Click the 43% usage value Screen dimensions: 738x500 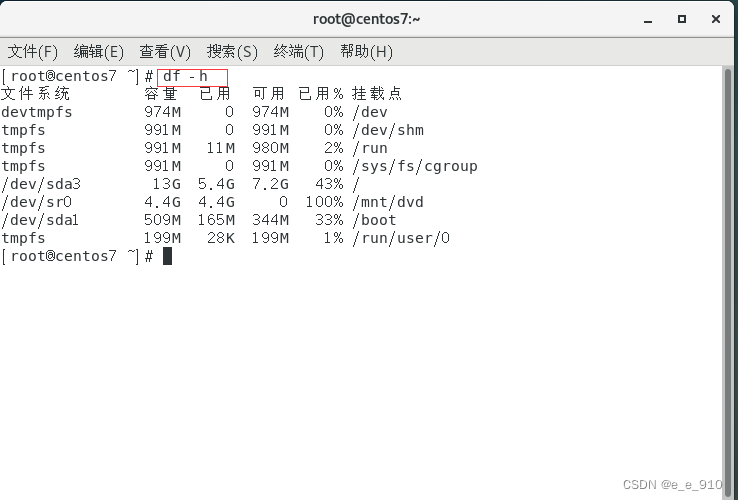(329, 184)
